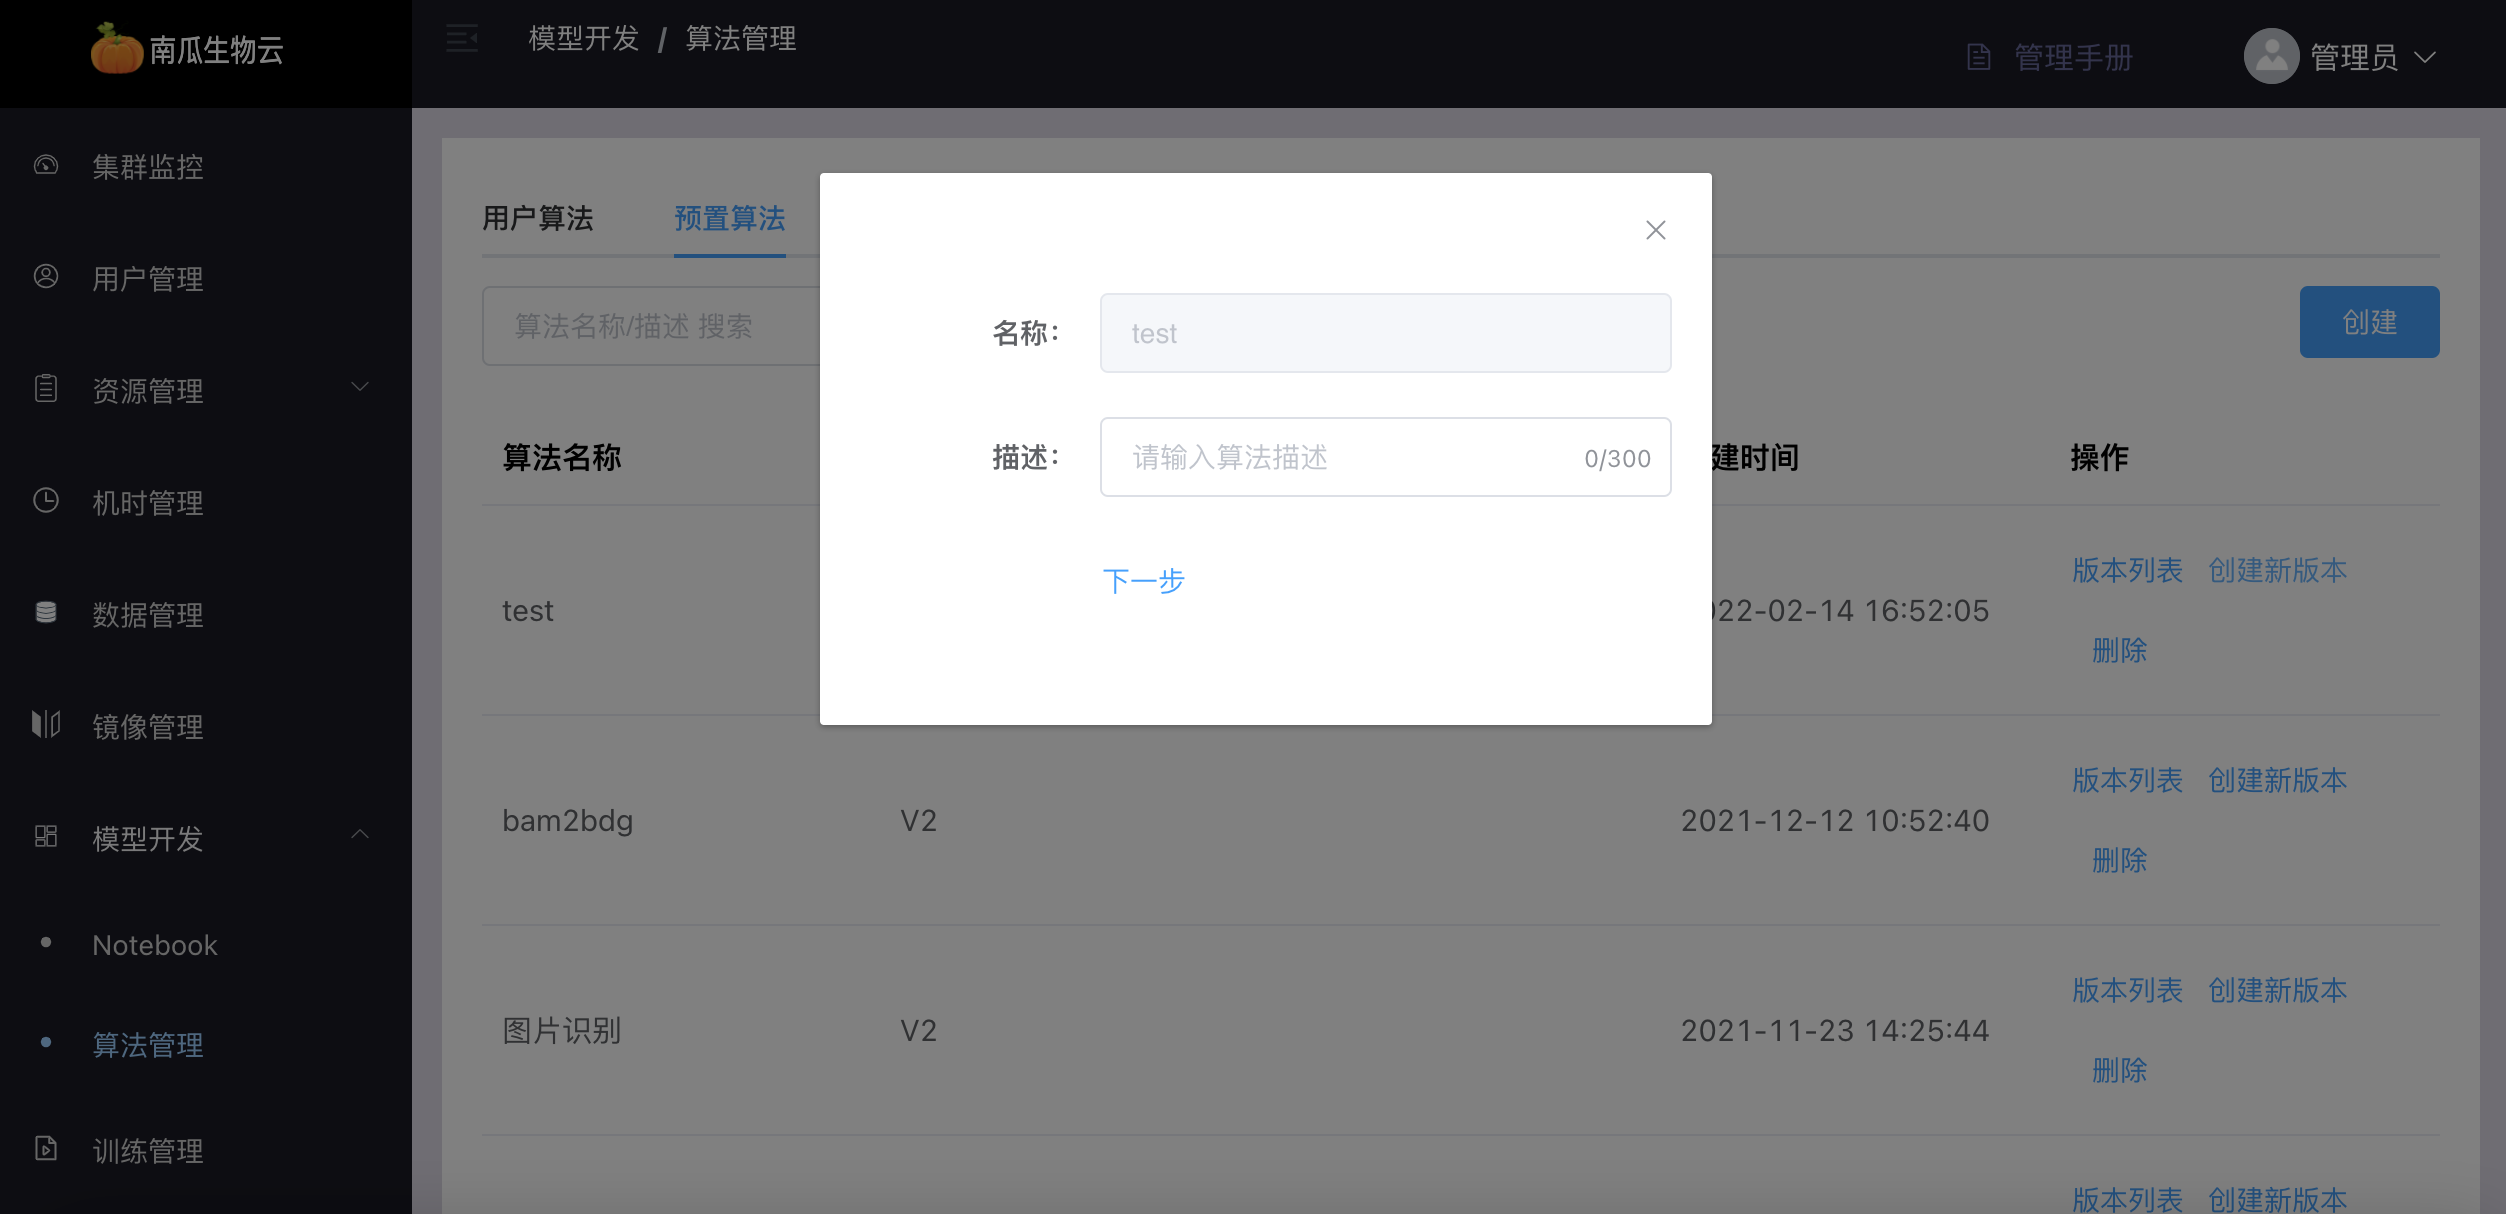
Task: Click 创建新版本 for bam2bdg row
Action: (2277, 781)
